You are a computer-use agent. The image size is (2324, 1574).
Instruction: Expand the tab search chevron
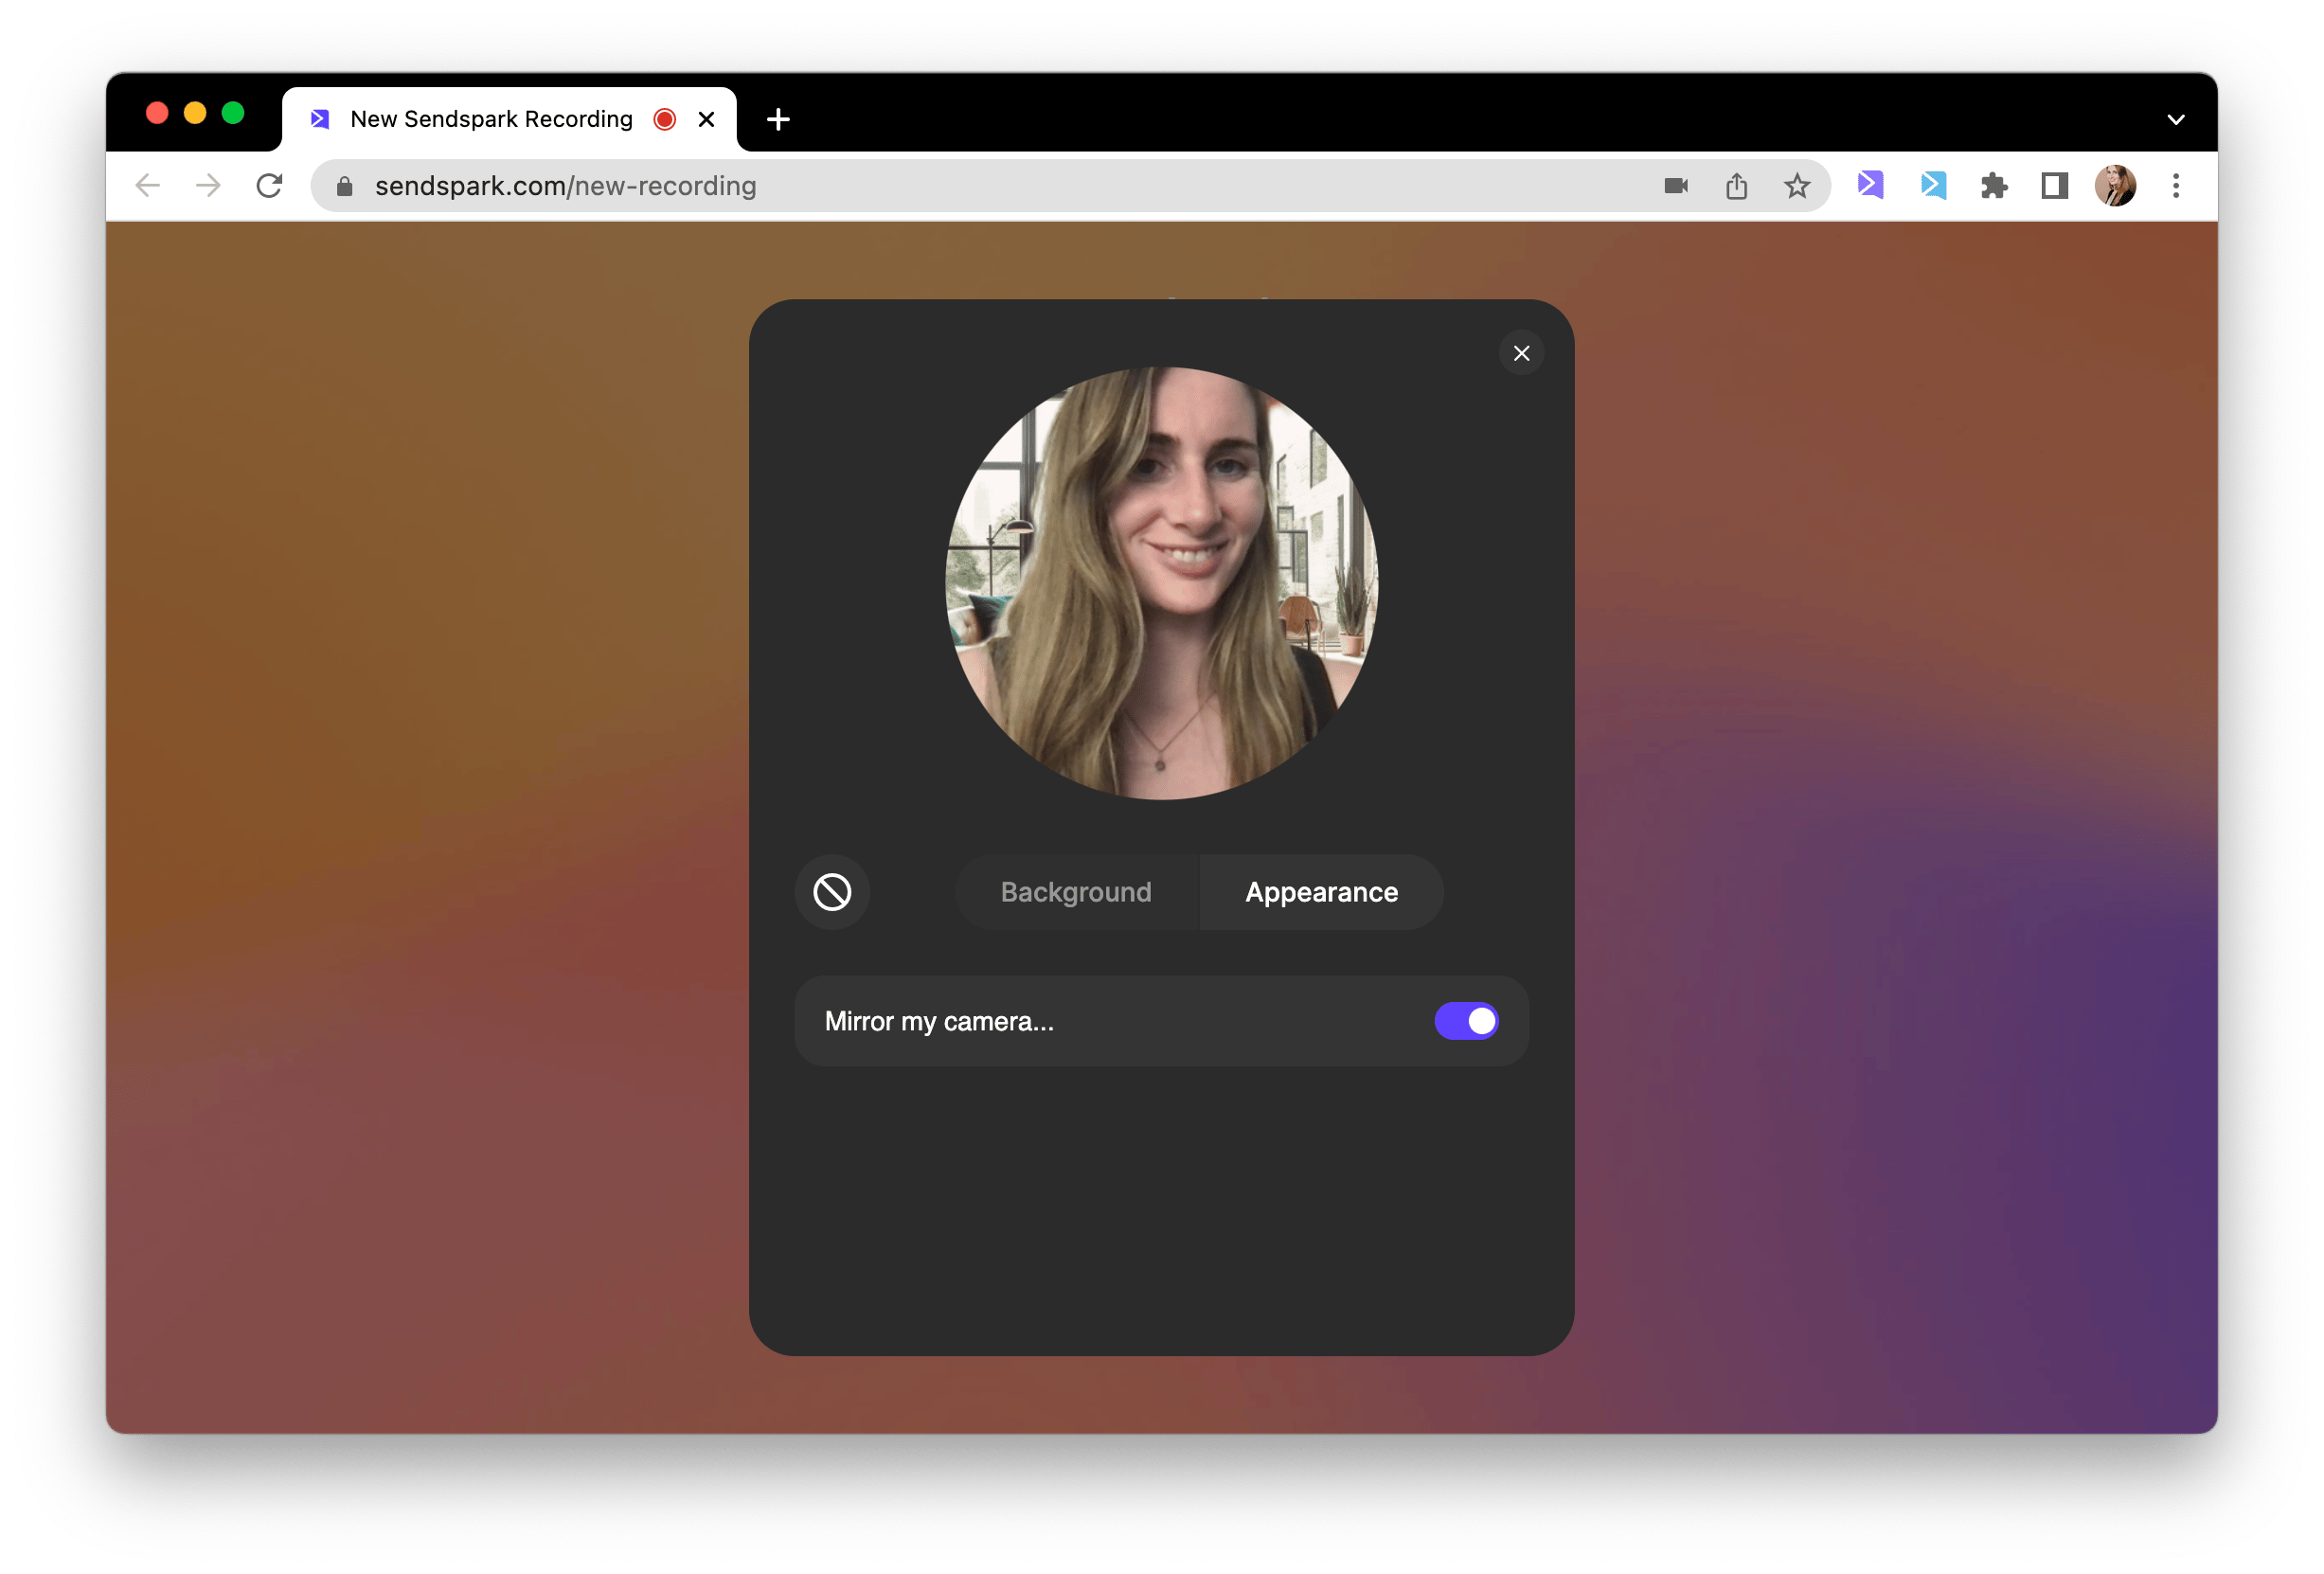click(2175, 120)
